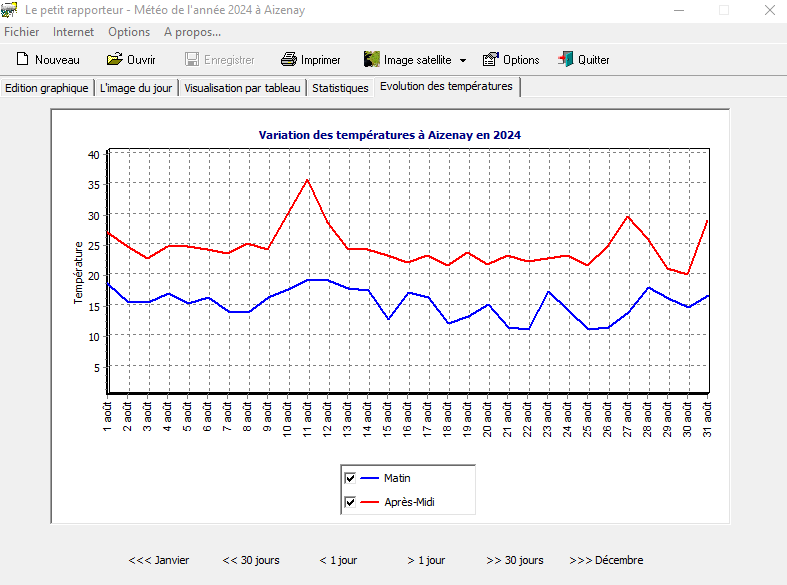Uncheck the Après-Midi series checkbox
The image size is (787, 585).
pyautogui.click(x=350, y=502)
